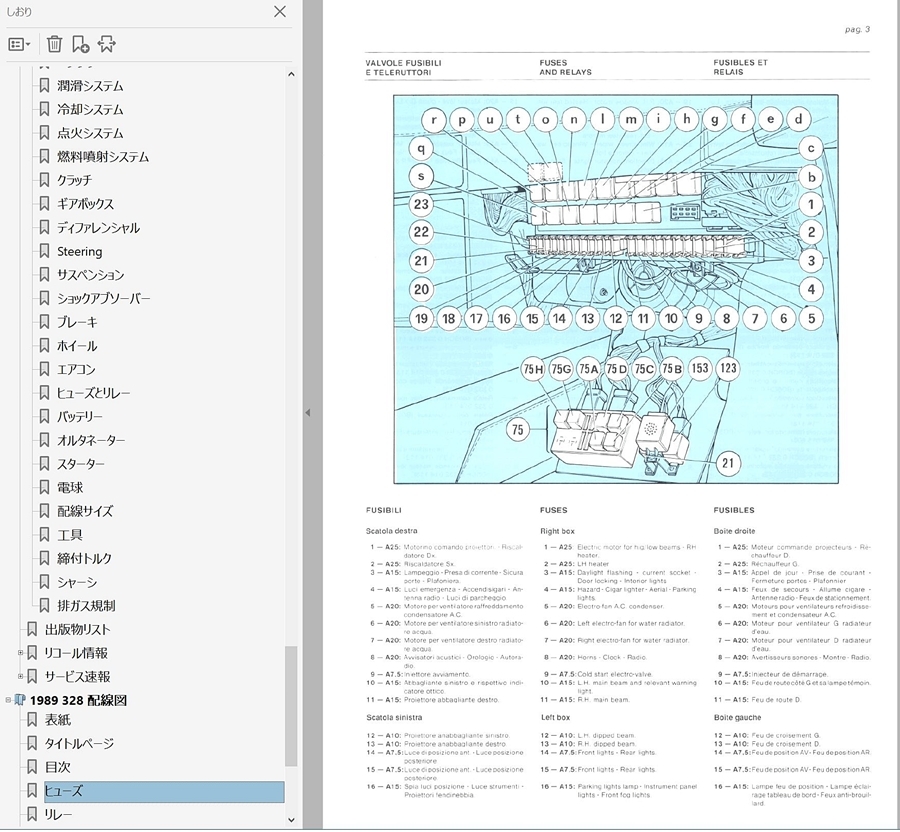Select the サービス速報 bookmark
The width and height of the screenshot is (900, 832).
point(77,677)
